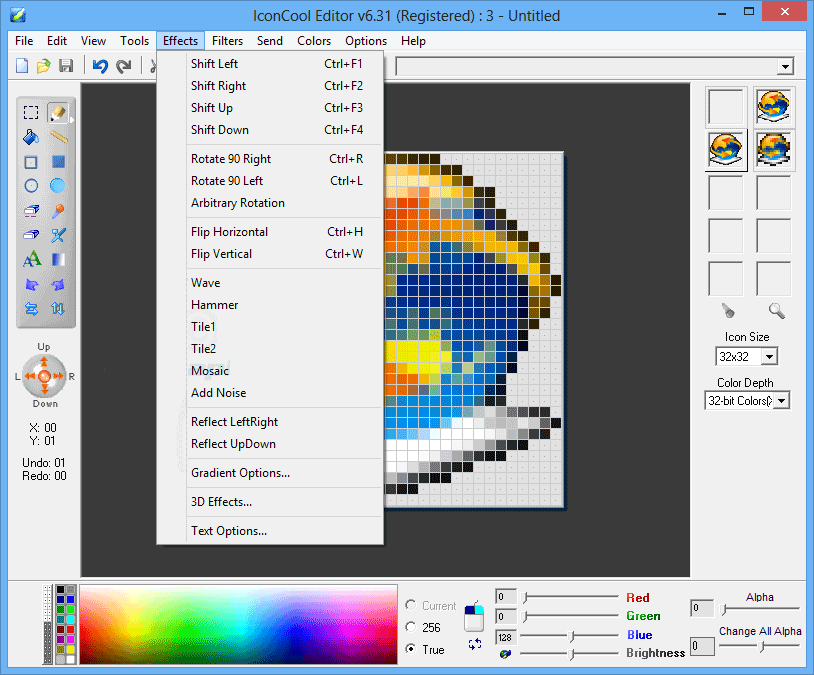
Task: Click the magnifier zoom icon
Action: click(x=775, y=311)
